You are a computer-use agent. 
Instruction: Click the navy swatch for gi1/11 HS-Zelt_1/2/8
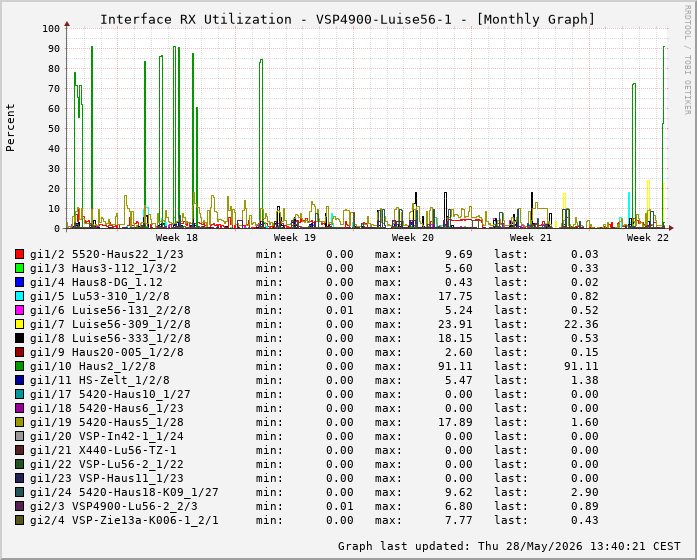19,380
